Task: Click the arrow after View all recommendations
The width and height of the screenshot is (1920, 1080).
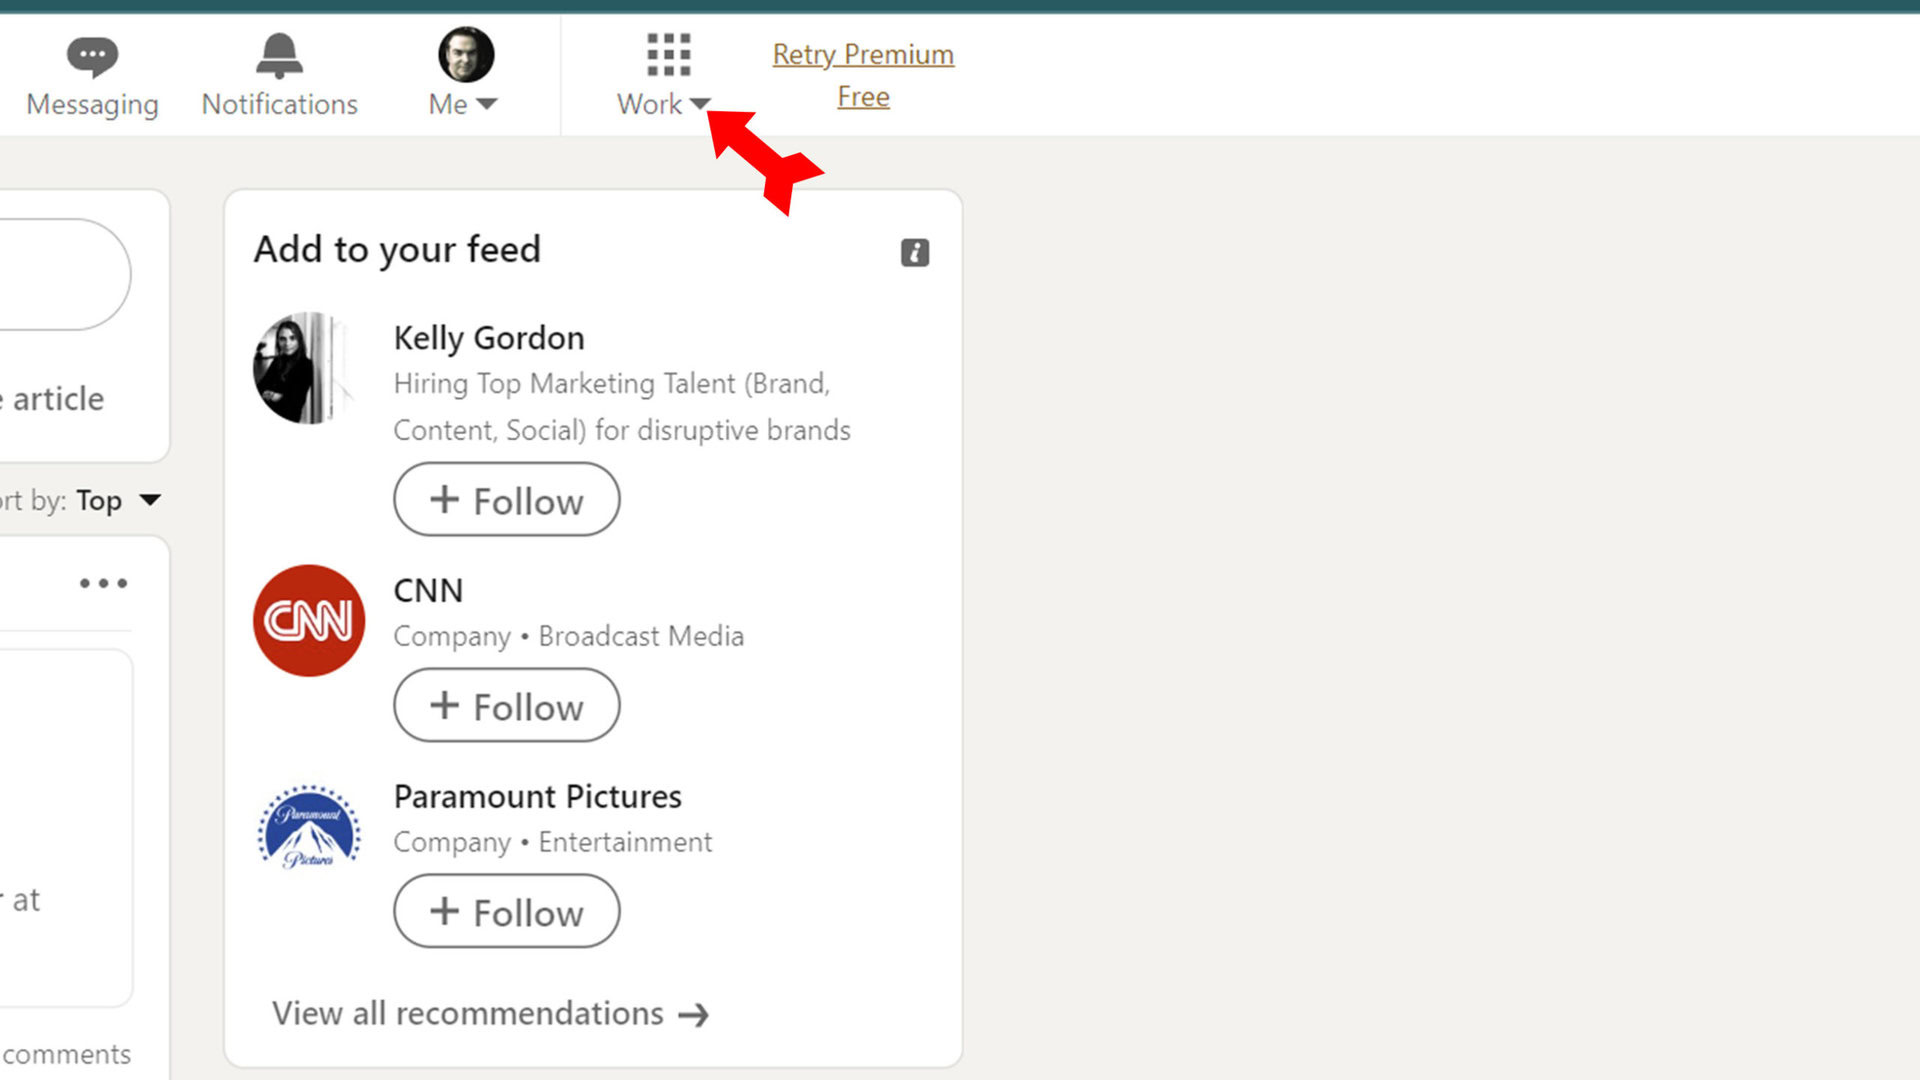Action: click(x=693, y=1015)
